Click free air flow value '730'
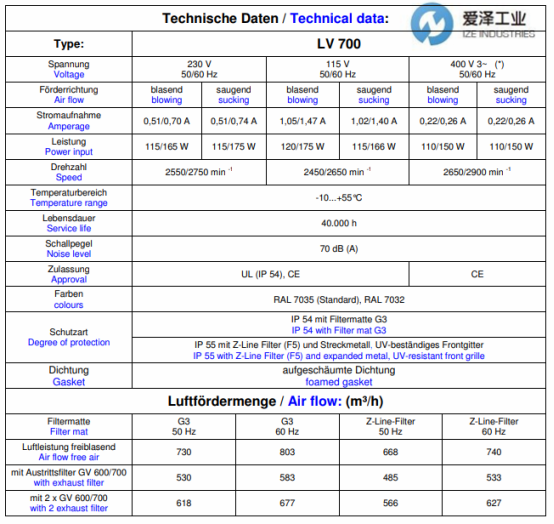Viewport: 554px width, 524px height. (184, 452)
